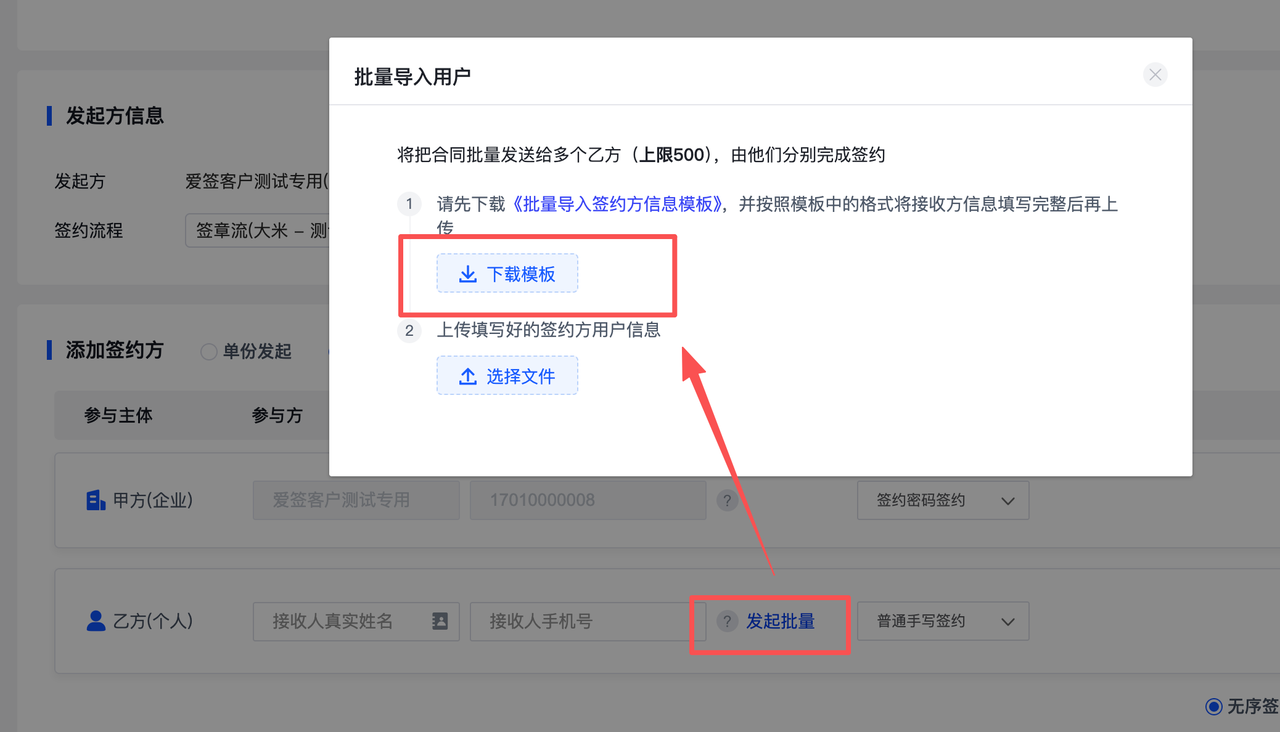The image size is (1280, 732).
Task: Click the 甲方(企业) building icon
Action: [96, 501]
